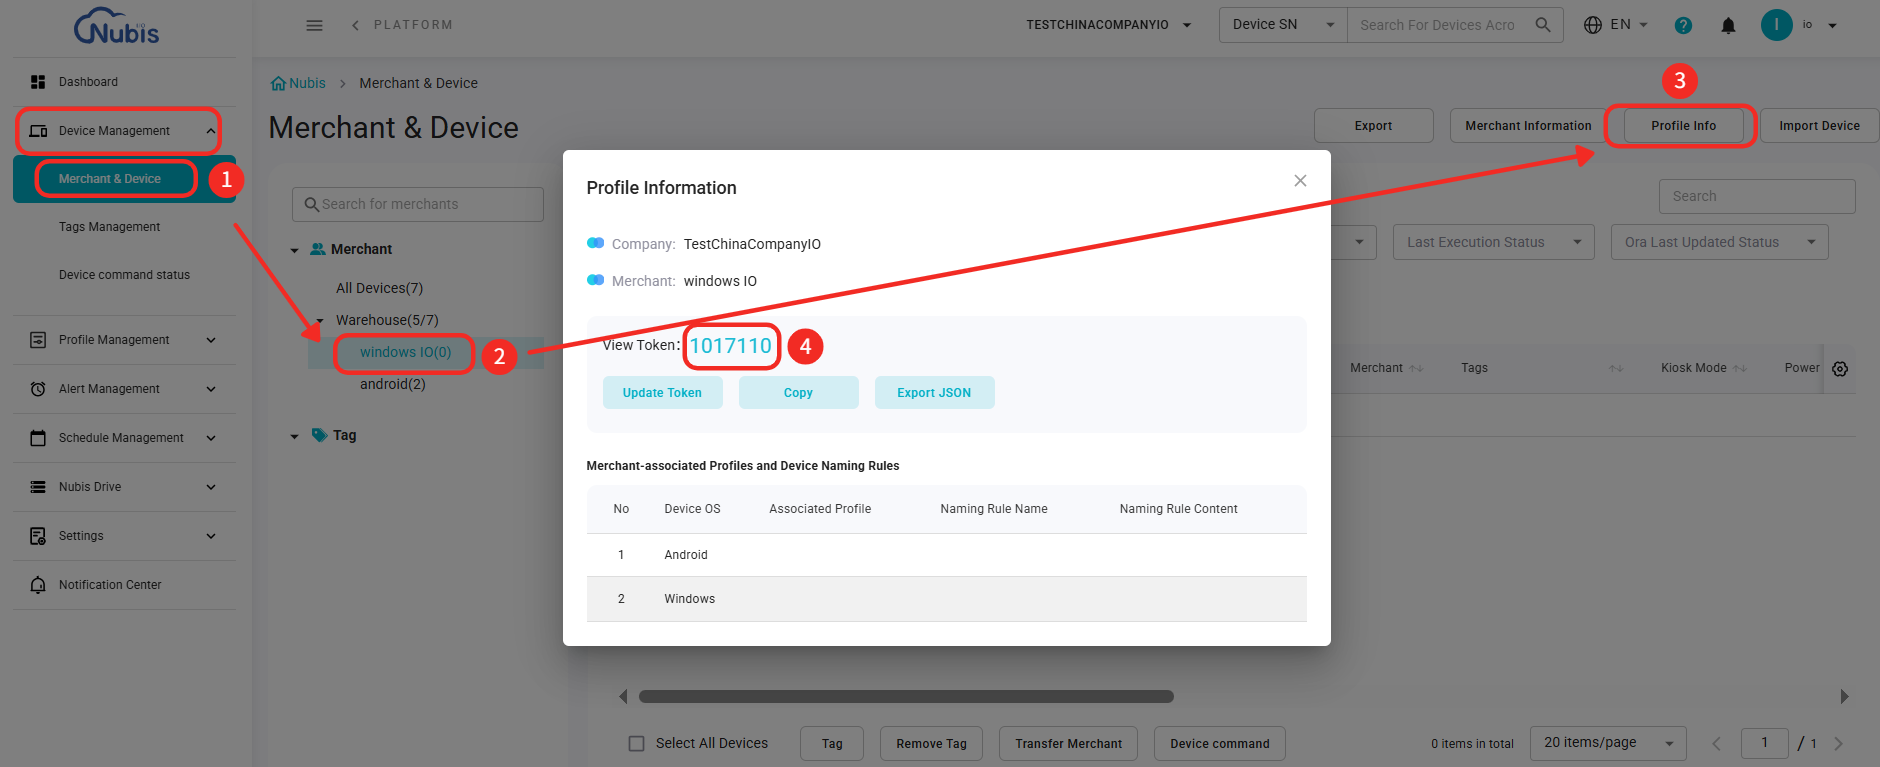Open the TESTCHINACOMPANYIO company dropdown
Image resolution: width=1880 pixels, height=767 pixels.
(1108, 25)
